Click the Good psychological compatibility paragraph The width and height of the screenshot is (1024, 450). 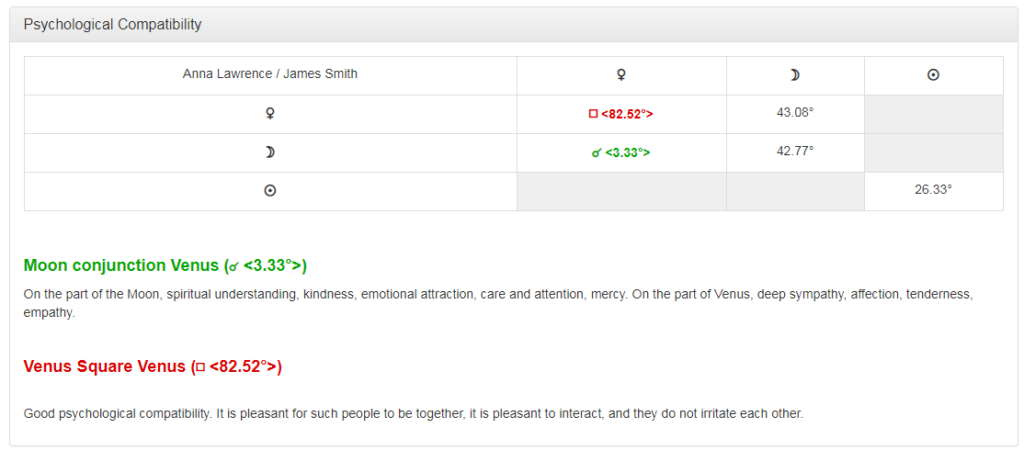pos(413,413)
